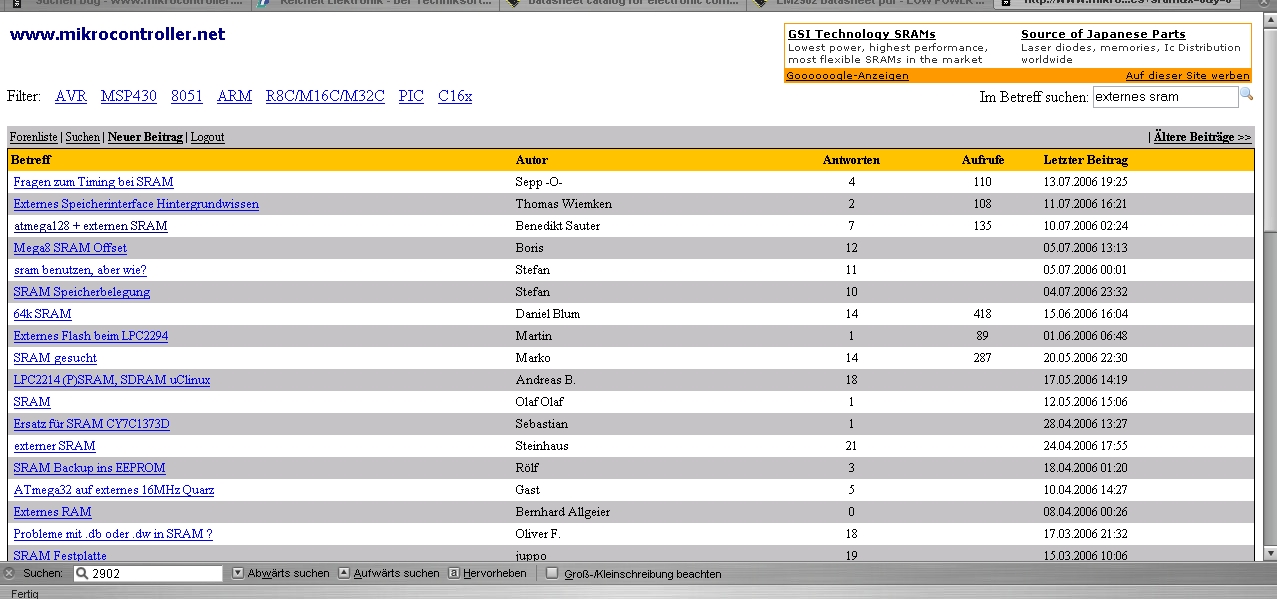
Task: Open thread LPC2214 (P)SRAM, SDRAM uClinux
Action: [112, 380]
